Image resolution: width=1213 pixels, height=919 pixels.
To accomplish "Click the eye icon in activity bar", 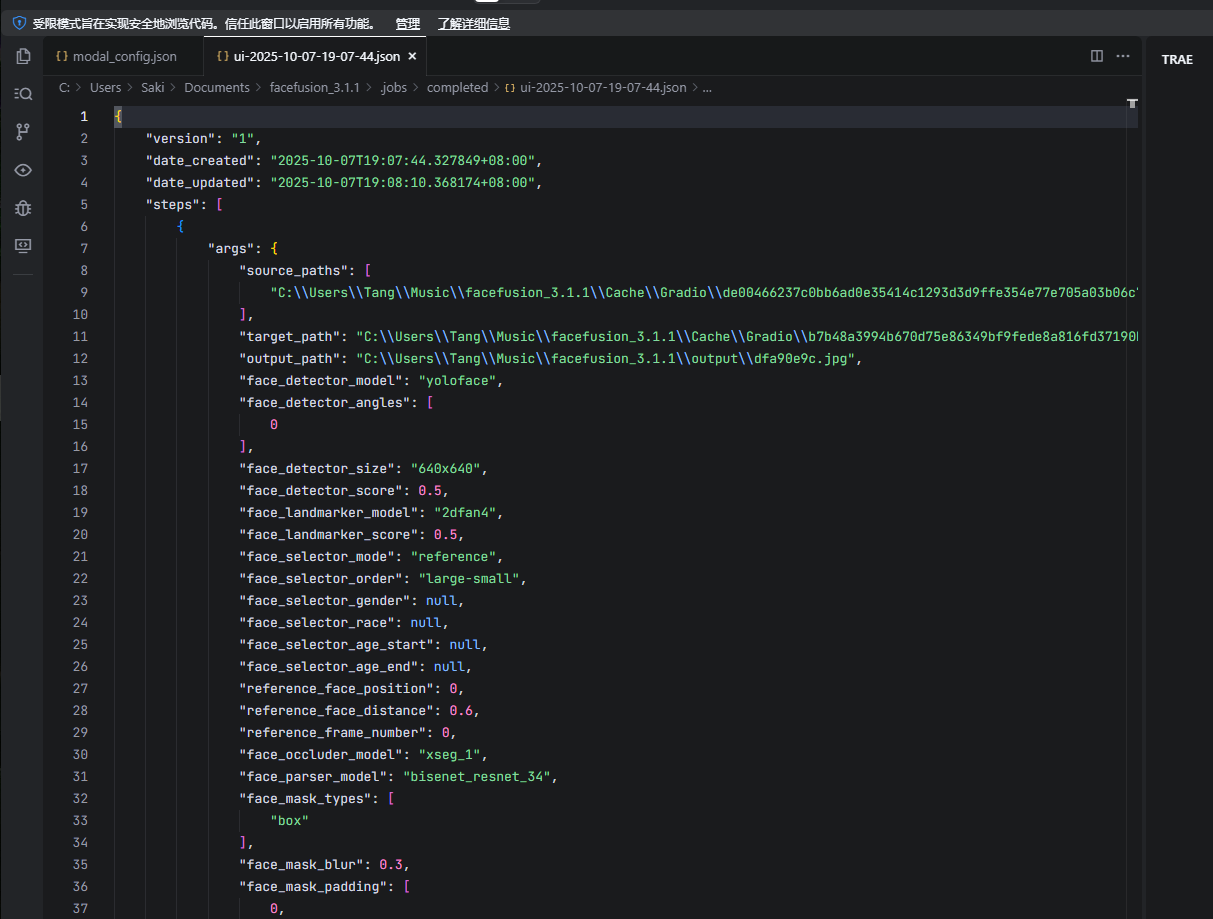I will pyautogui.click(x=23, y=170).
